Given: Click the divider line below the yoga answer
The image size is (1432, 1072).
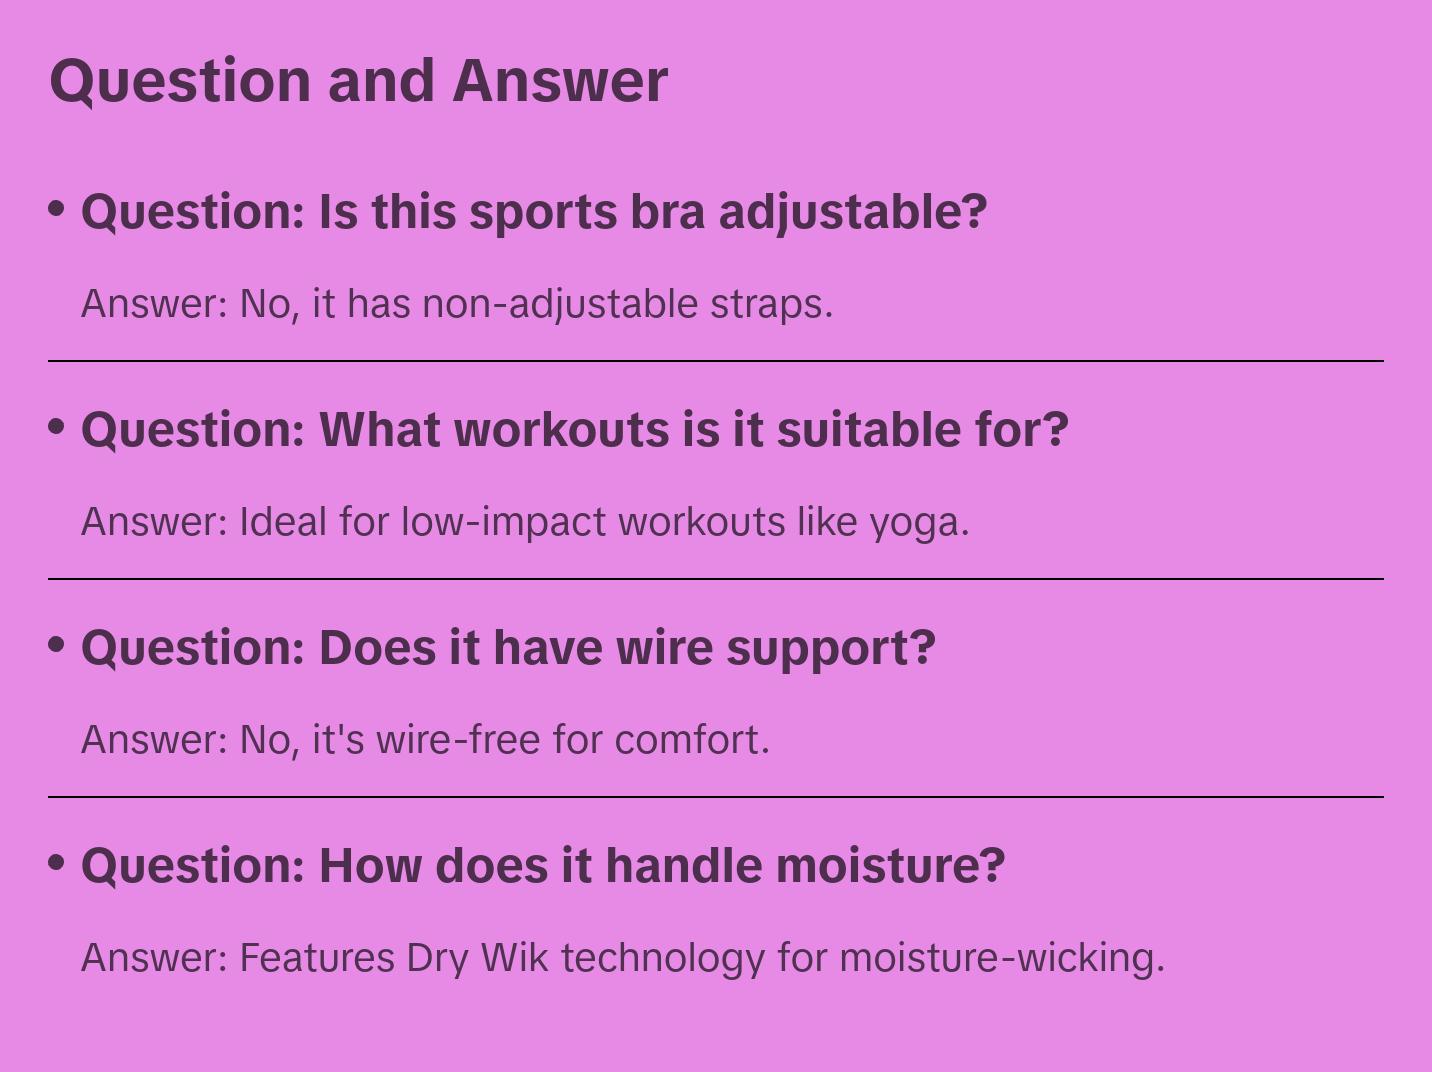Looking at the screenshot, I should pos(716,579).
